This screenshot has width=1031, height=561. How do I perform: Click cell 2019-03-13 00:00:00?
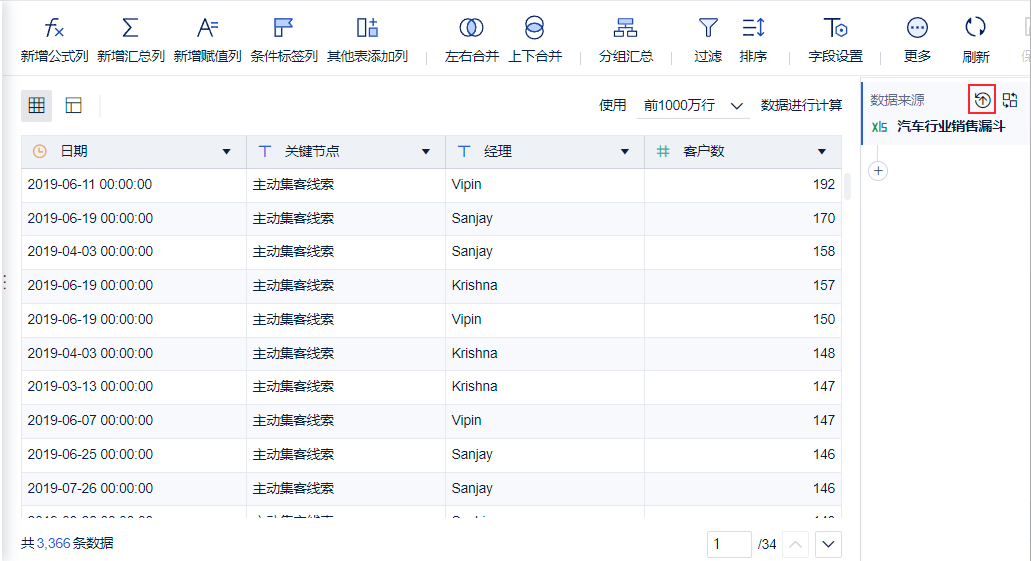(x=133, y=387)
